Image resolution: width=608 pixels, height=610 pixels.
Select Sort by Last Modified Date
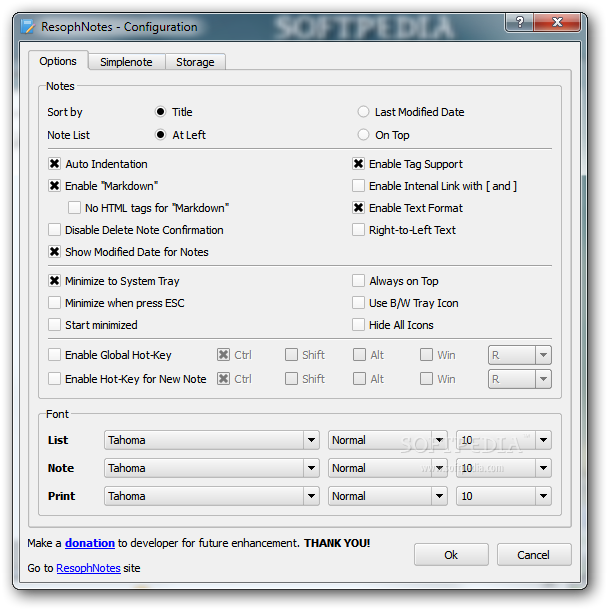[363, 112]
